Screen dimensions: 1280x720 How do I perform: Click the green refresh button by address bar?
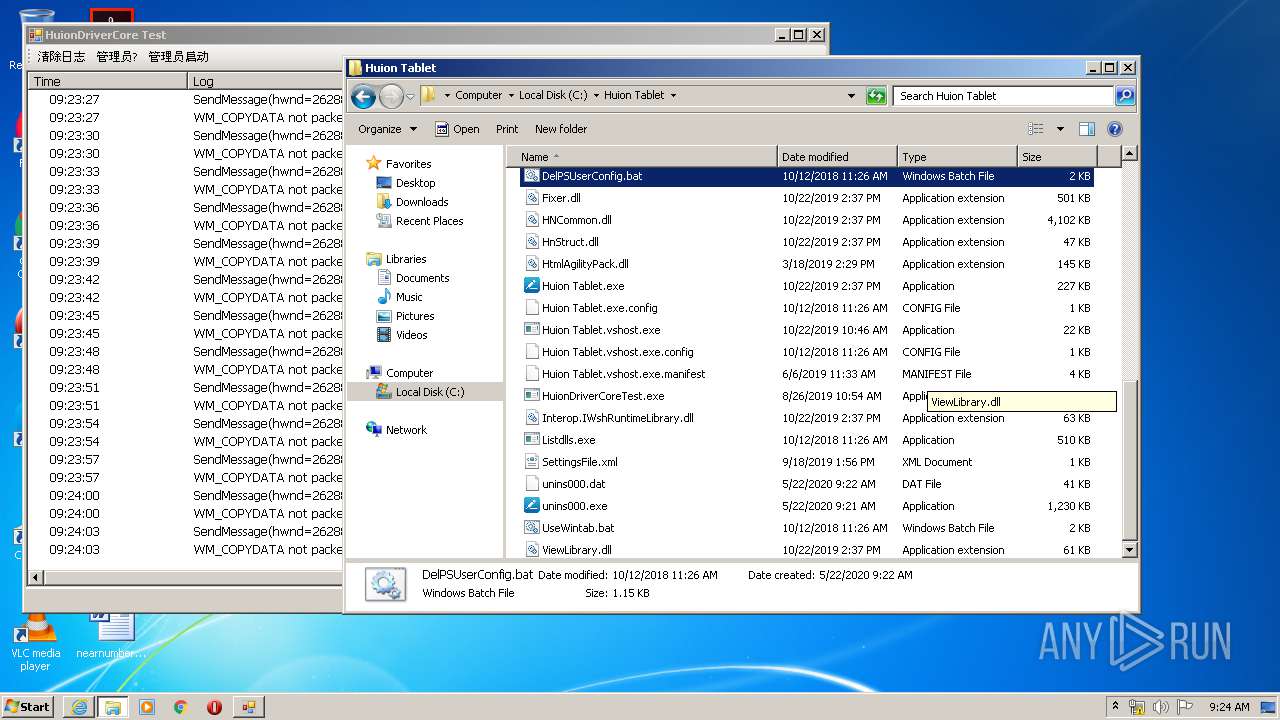pyautogui.click(x=876, y=96)
